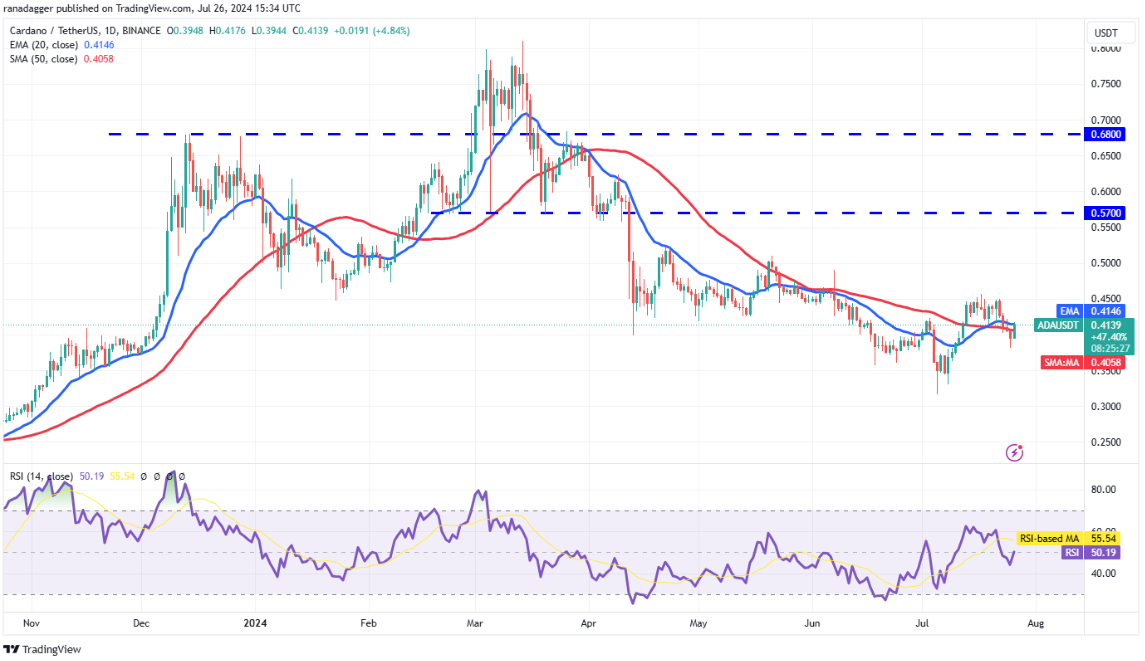This screenshot has width=1145, height=661.
Task: Click the Mar label on time axis
Action: 475,623
